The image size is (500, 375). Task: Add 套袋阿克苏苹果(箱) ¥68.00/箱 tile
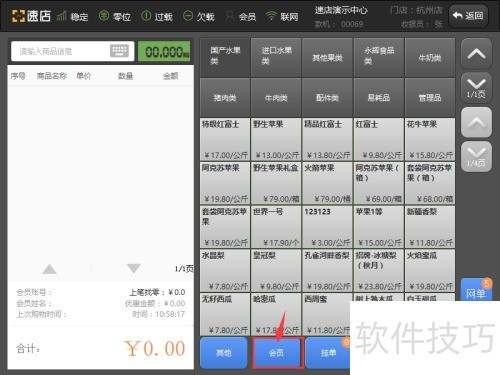430,183
